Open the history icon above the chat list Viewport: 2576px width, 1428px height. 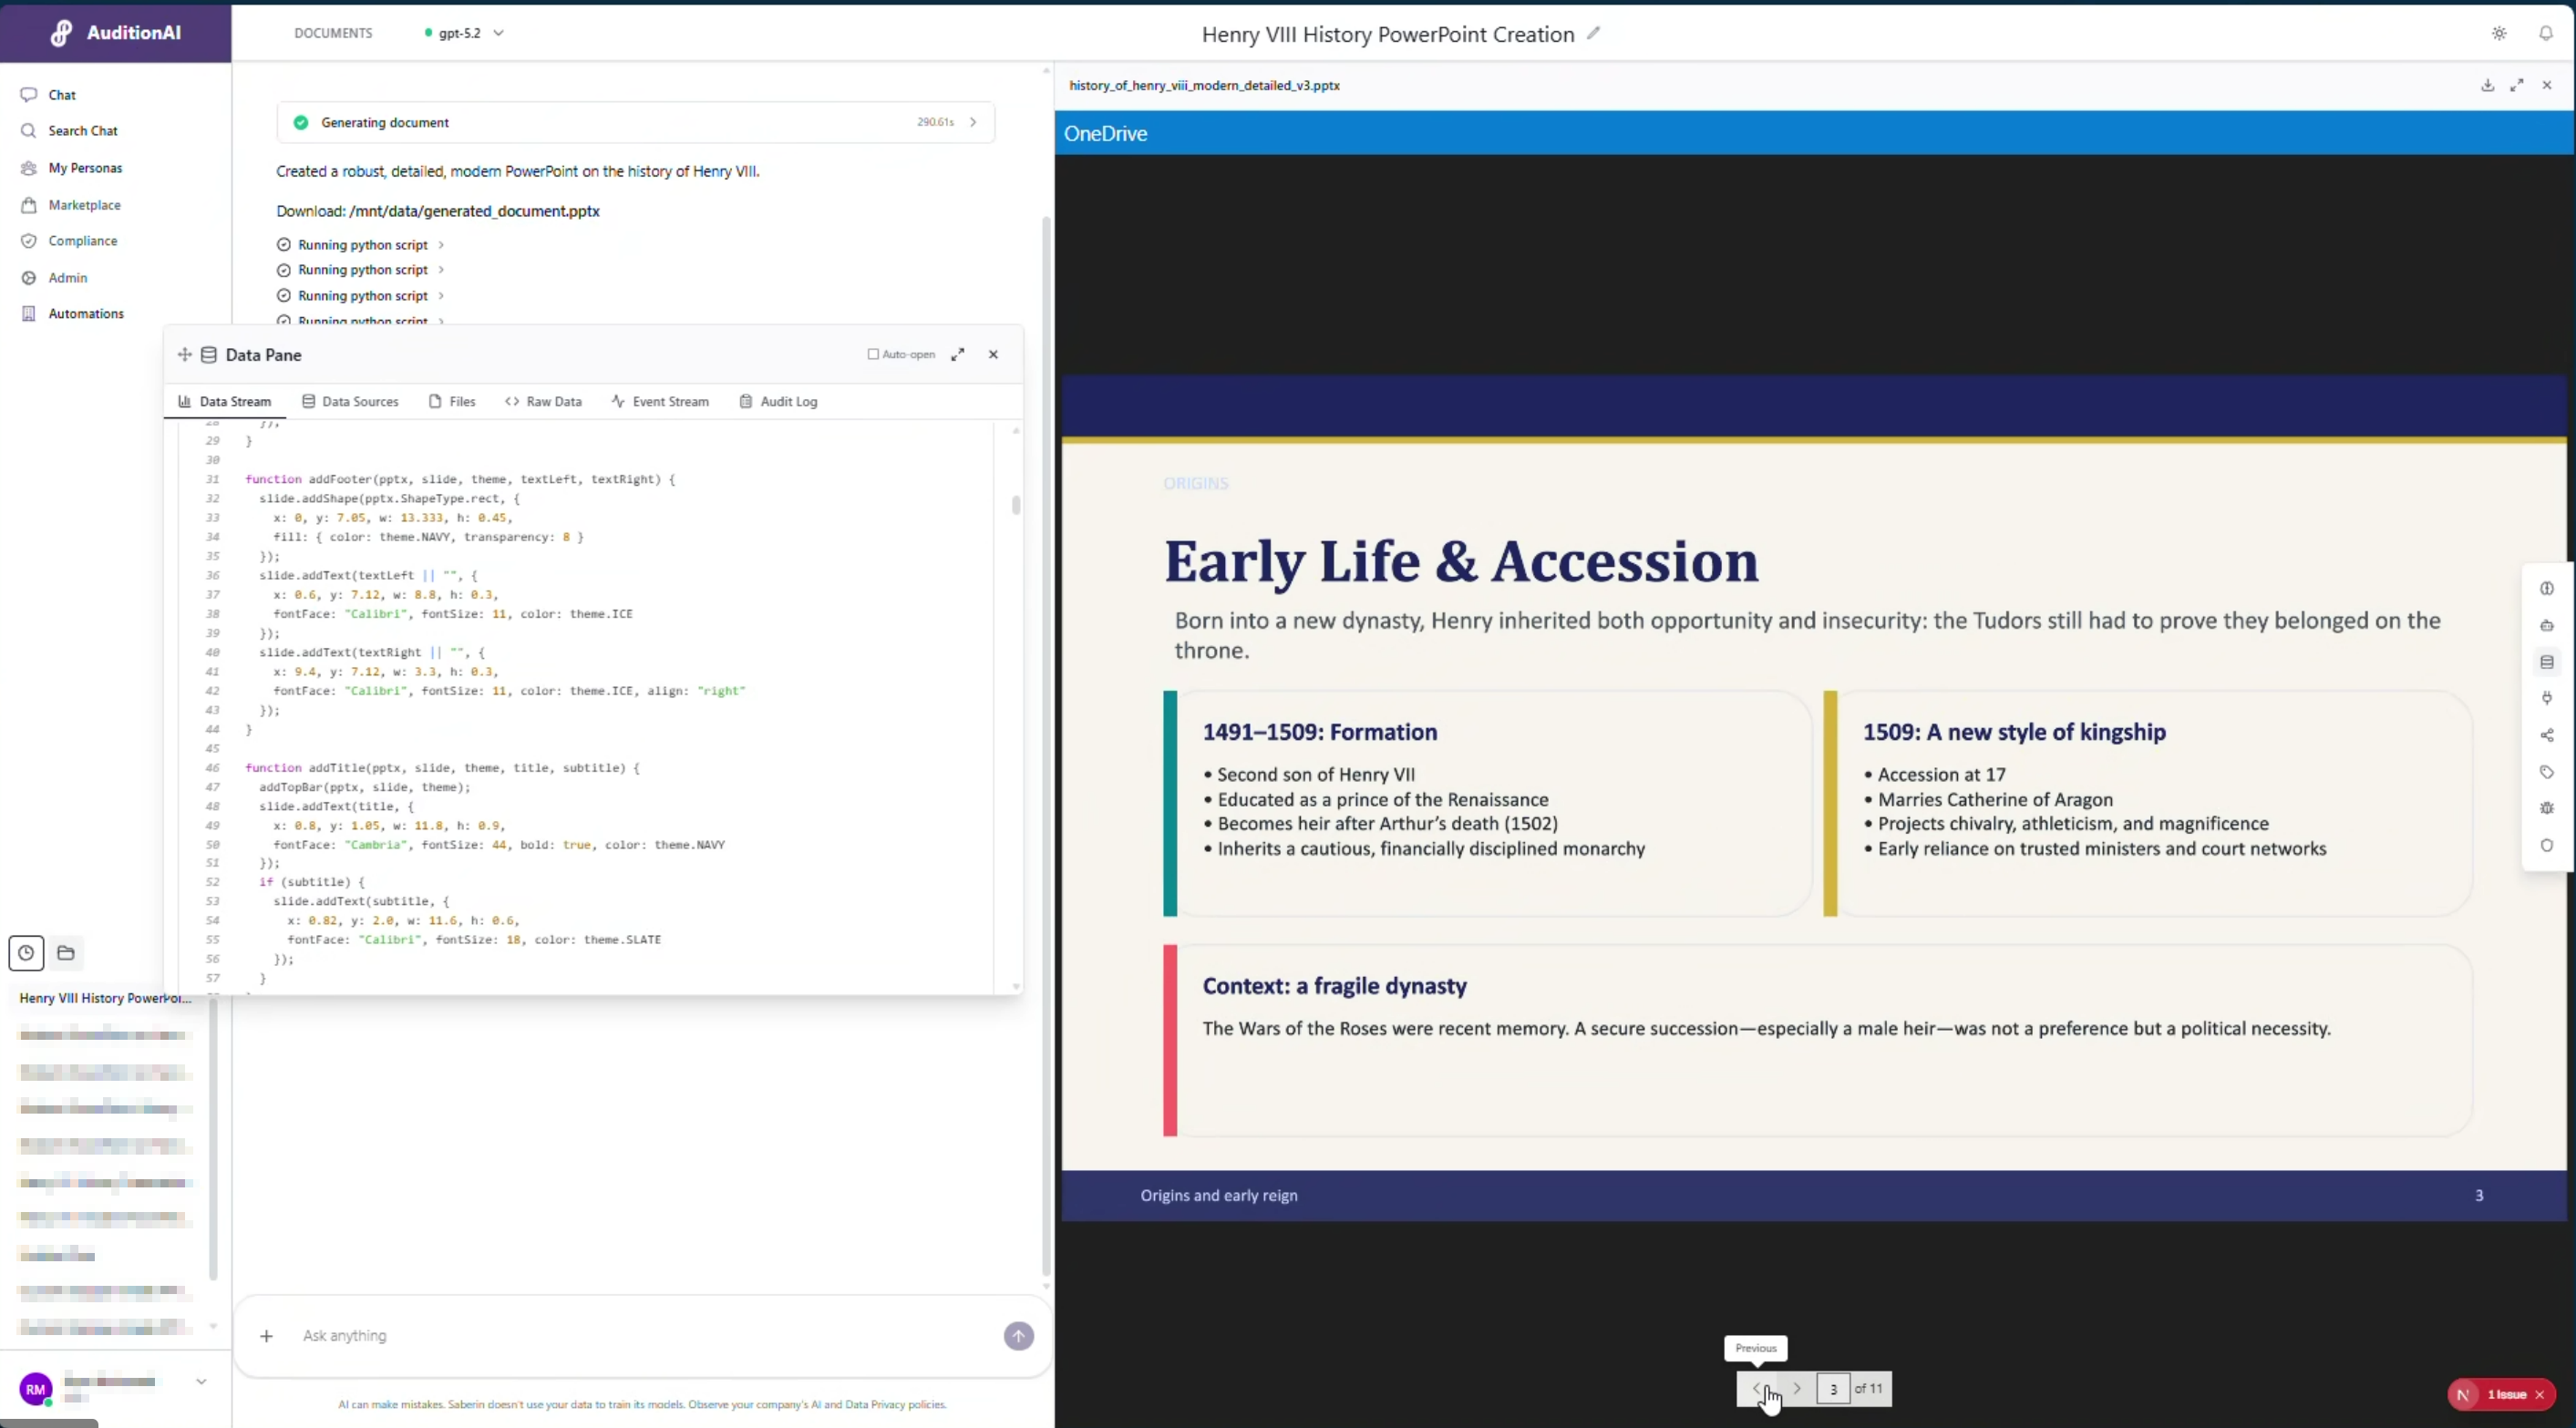point(26,953)
